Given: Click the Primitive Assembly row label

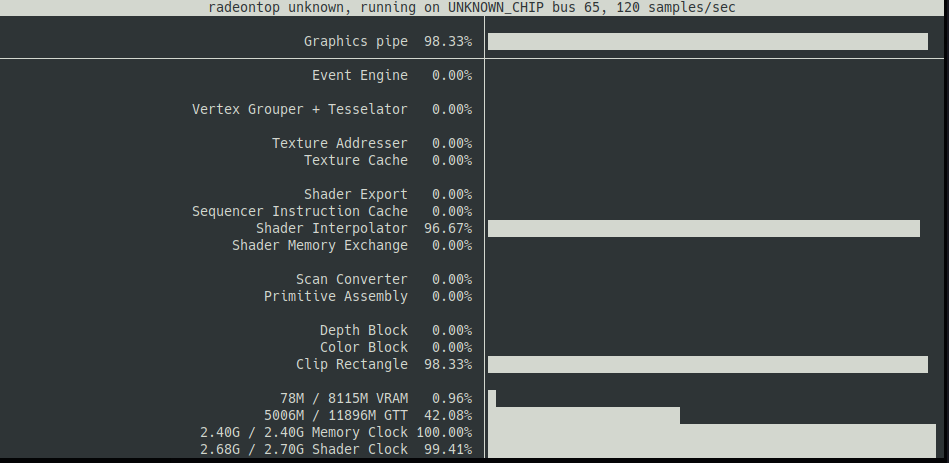Looking at the screenshot, I should pos(335,296).
